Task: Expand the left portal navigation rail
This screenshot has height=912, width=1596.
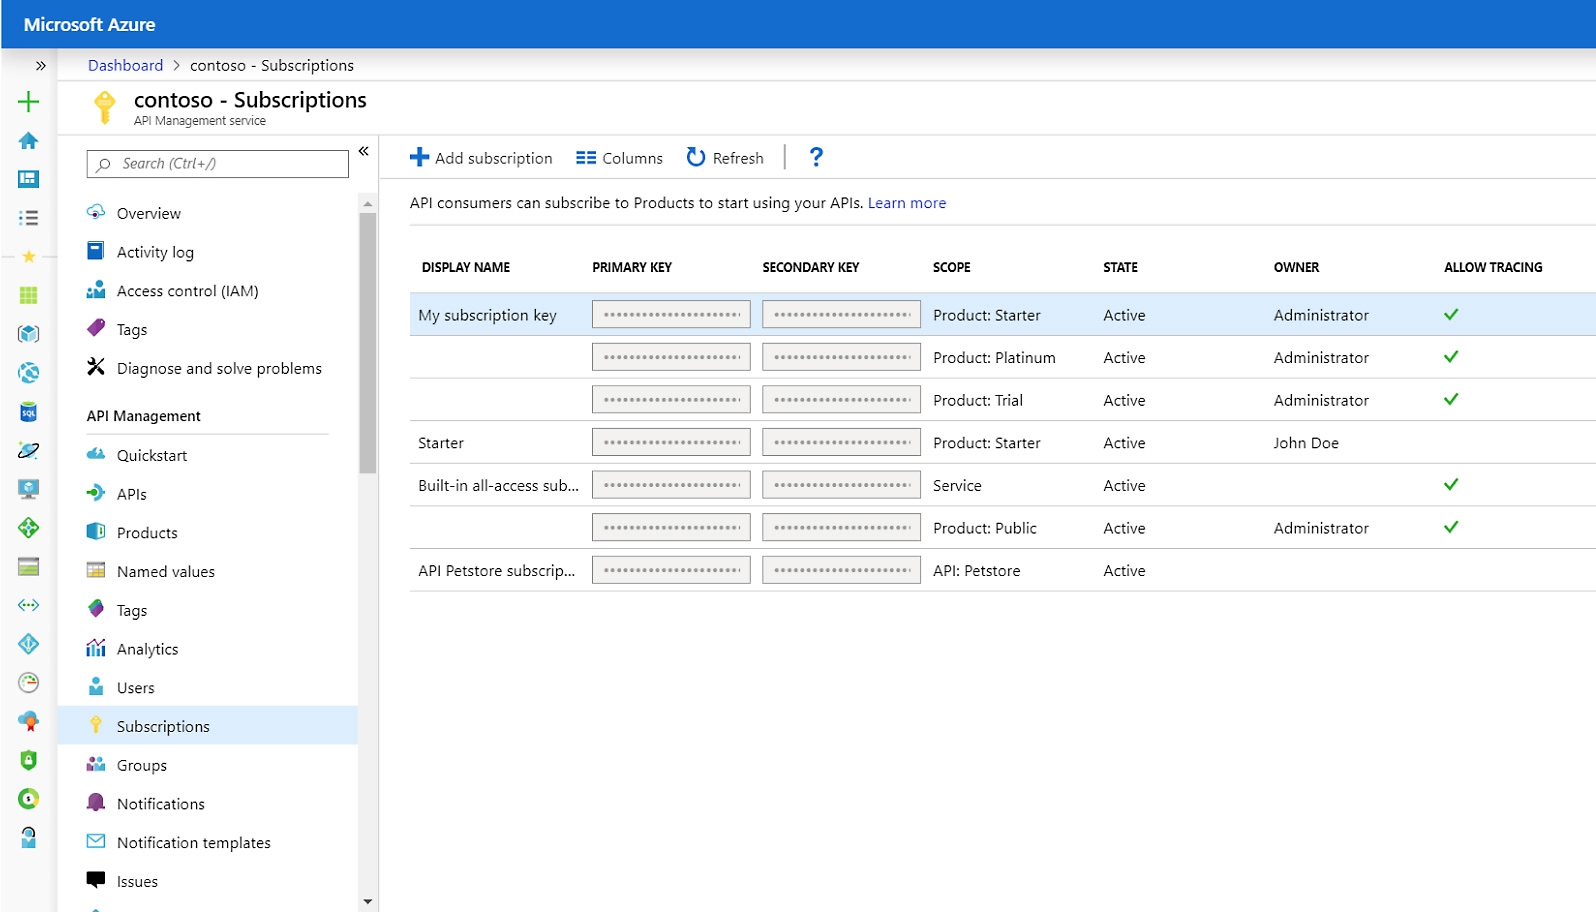Action: [x=40, y=66]
